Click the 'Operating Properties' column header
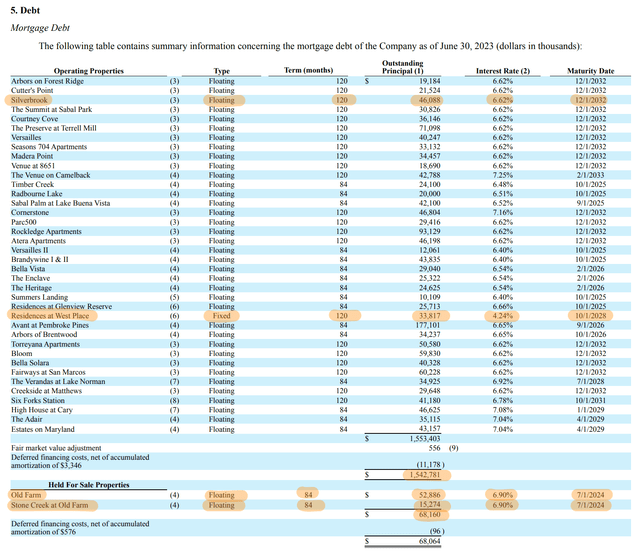Viewport: 640px width, 553px height. [83, 71]
